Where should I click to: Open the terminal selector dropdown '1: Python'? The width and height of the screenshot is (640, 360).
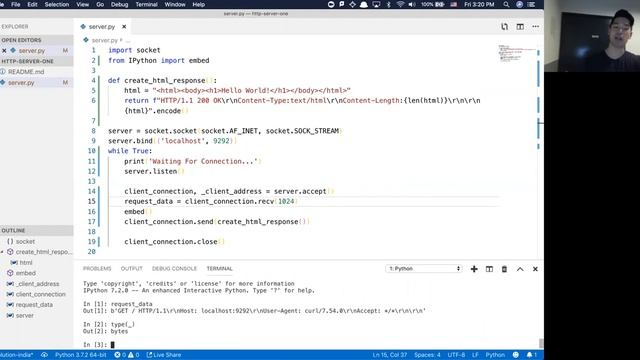pyautogui.click(x=424, y=269)
